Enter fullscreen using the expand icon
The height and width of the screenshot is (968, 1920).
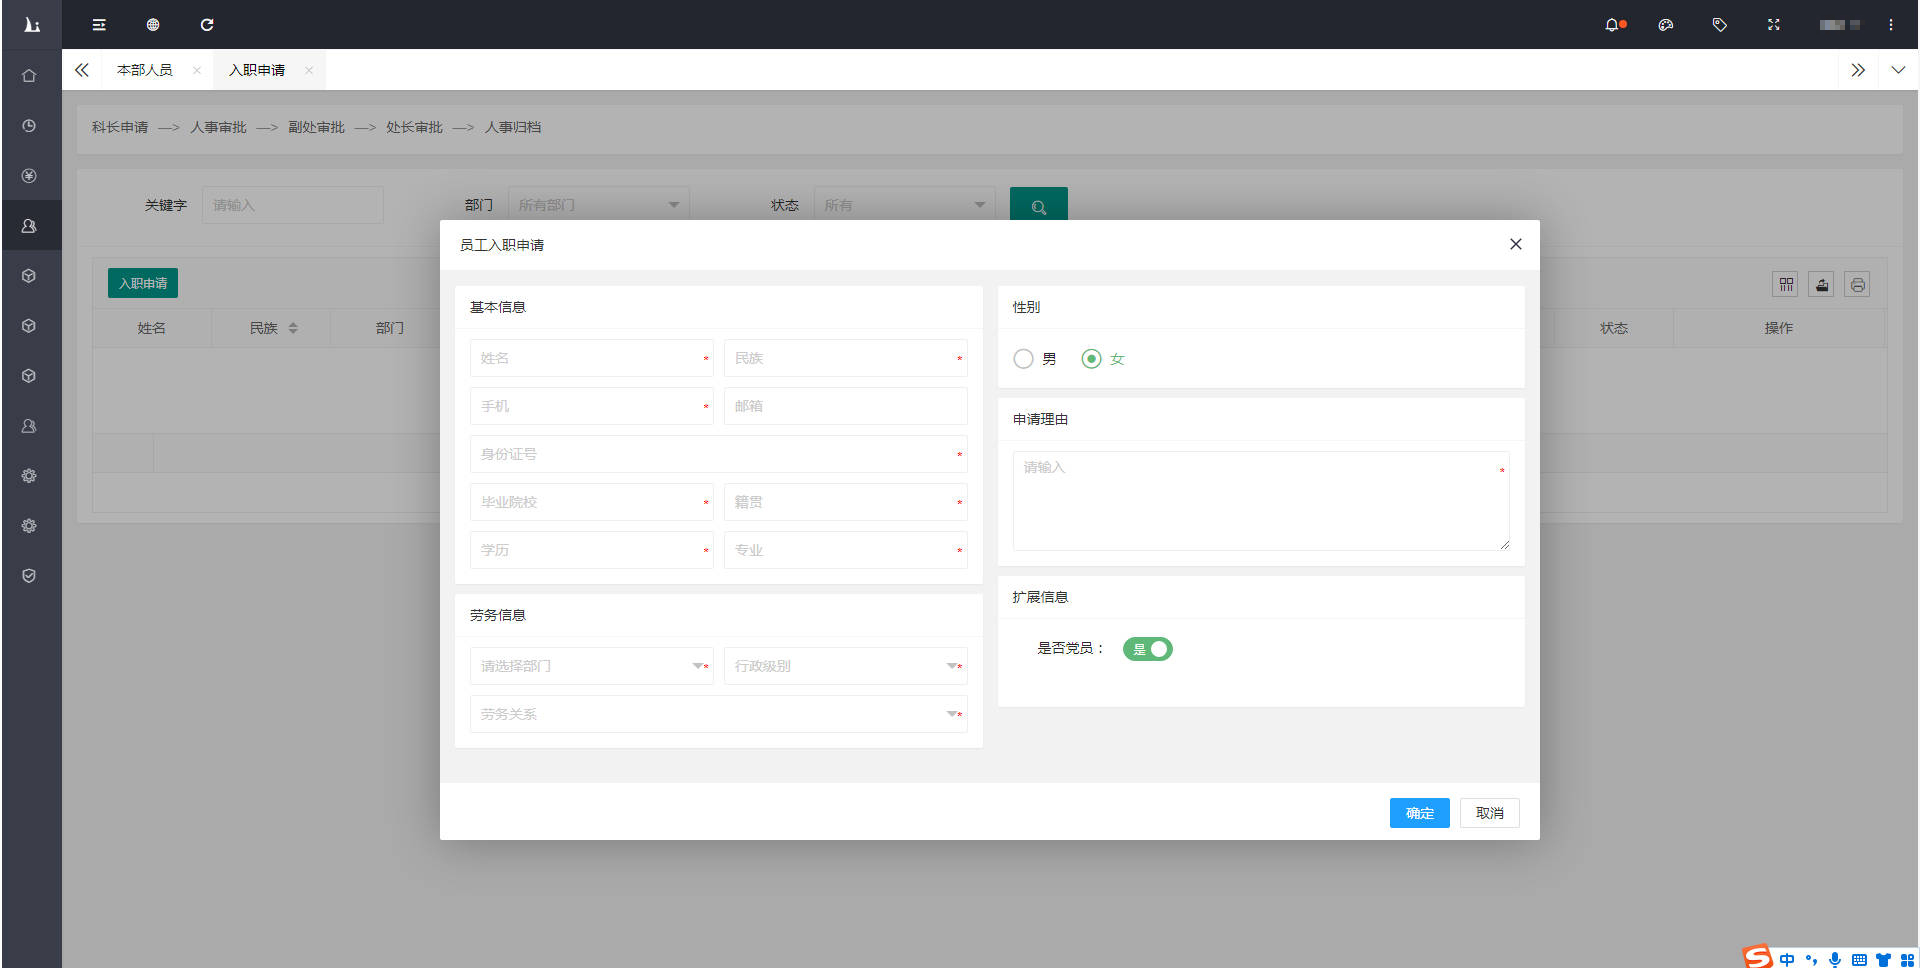(x=1773, y=25)
